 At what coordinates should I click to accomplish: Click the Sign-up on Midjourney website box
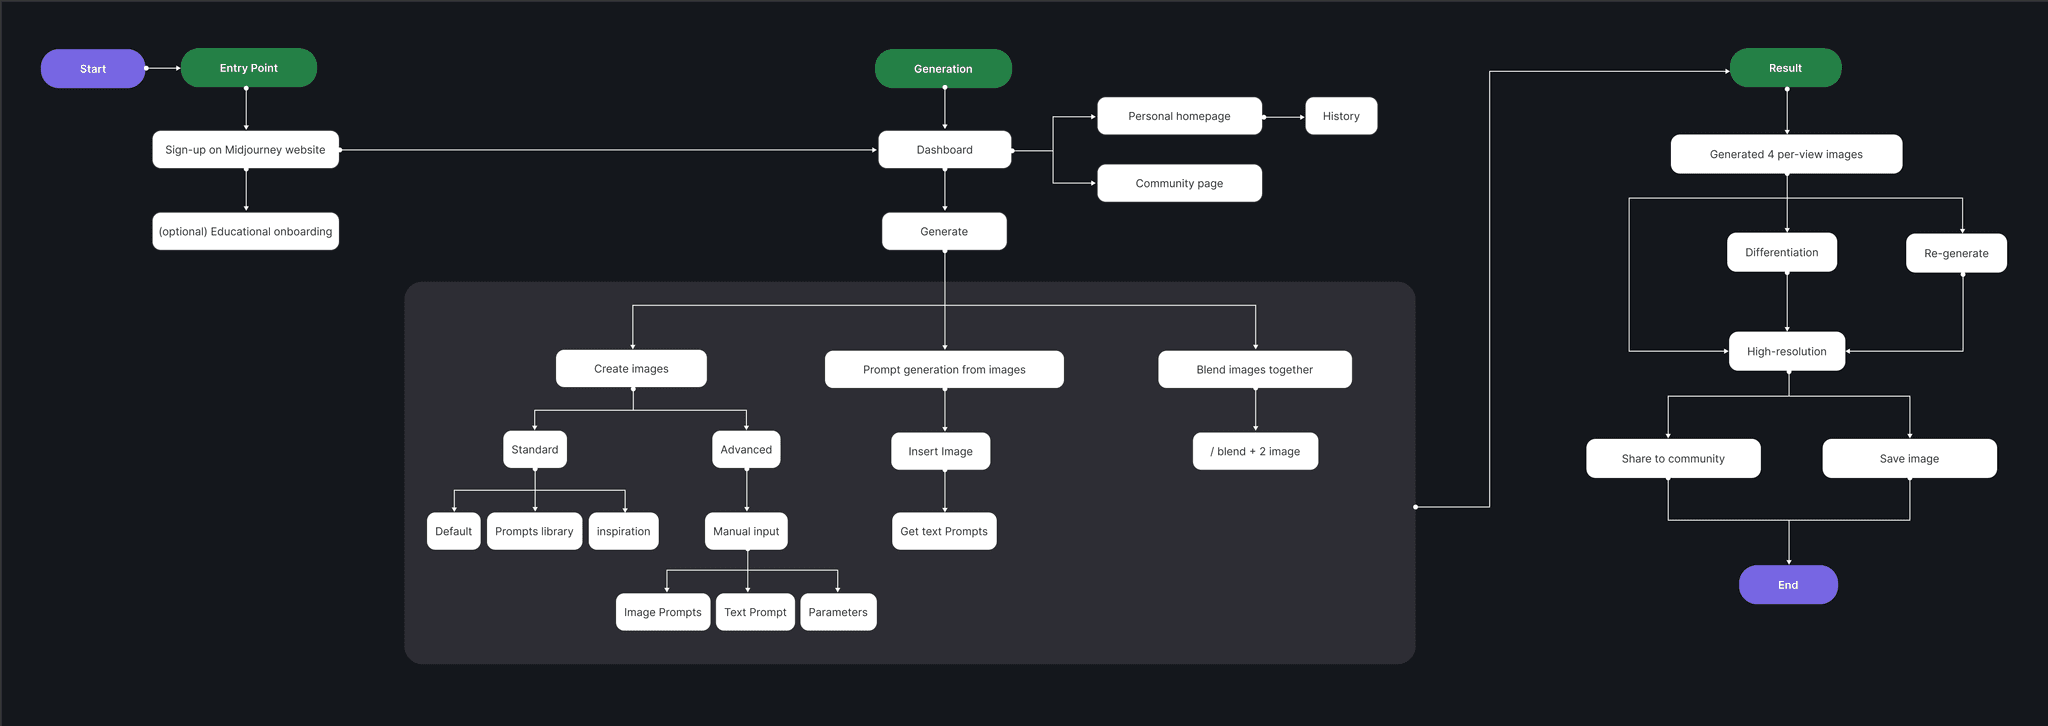point(245,150)
